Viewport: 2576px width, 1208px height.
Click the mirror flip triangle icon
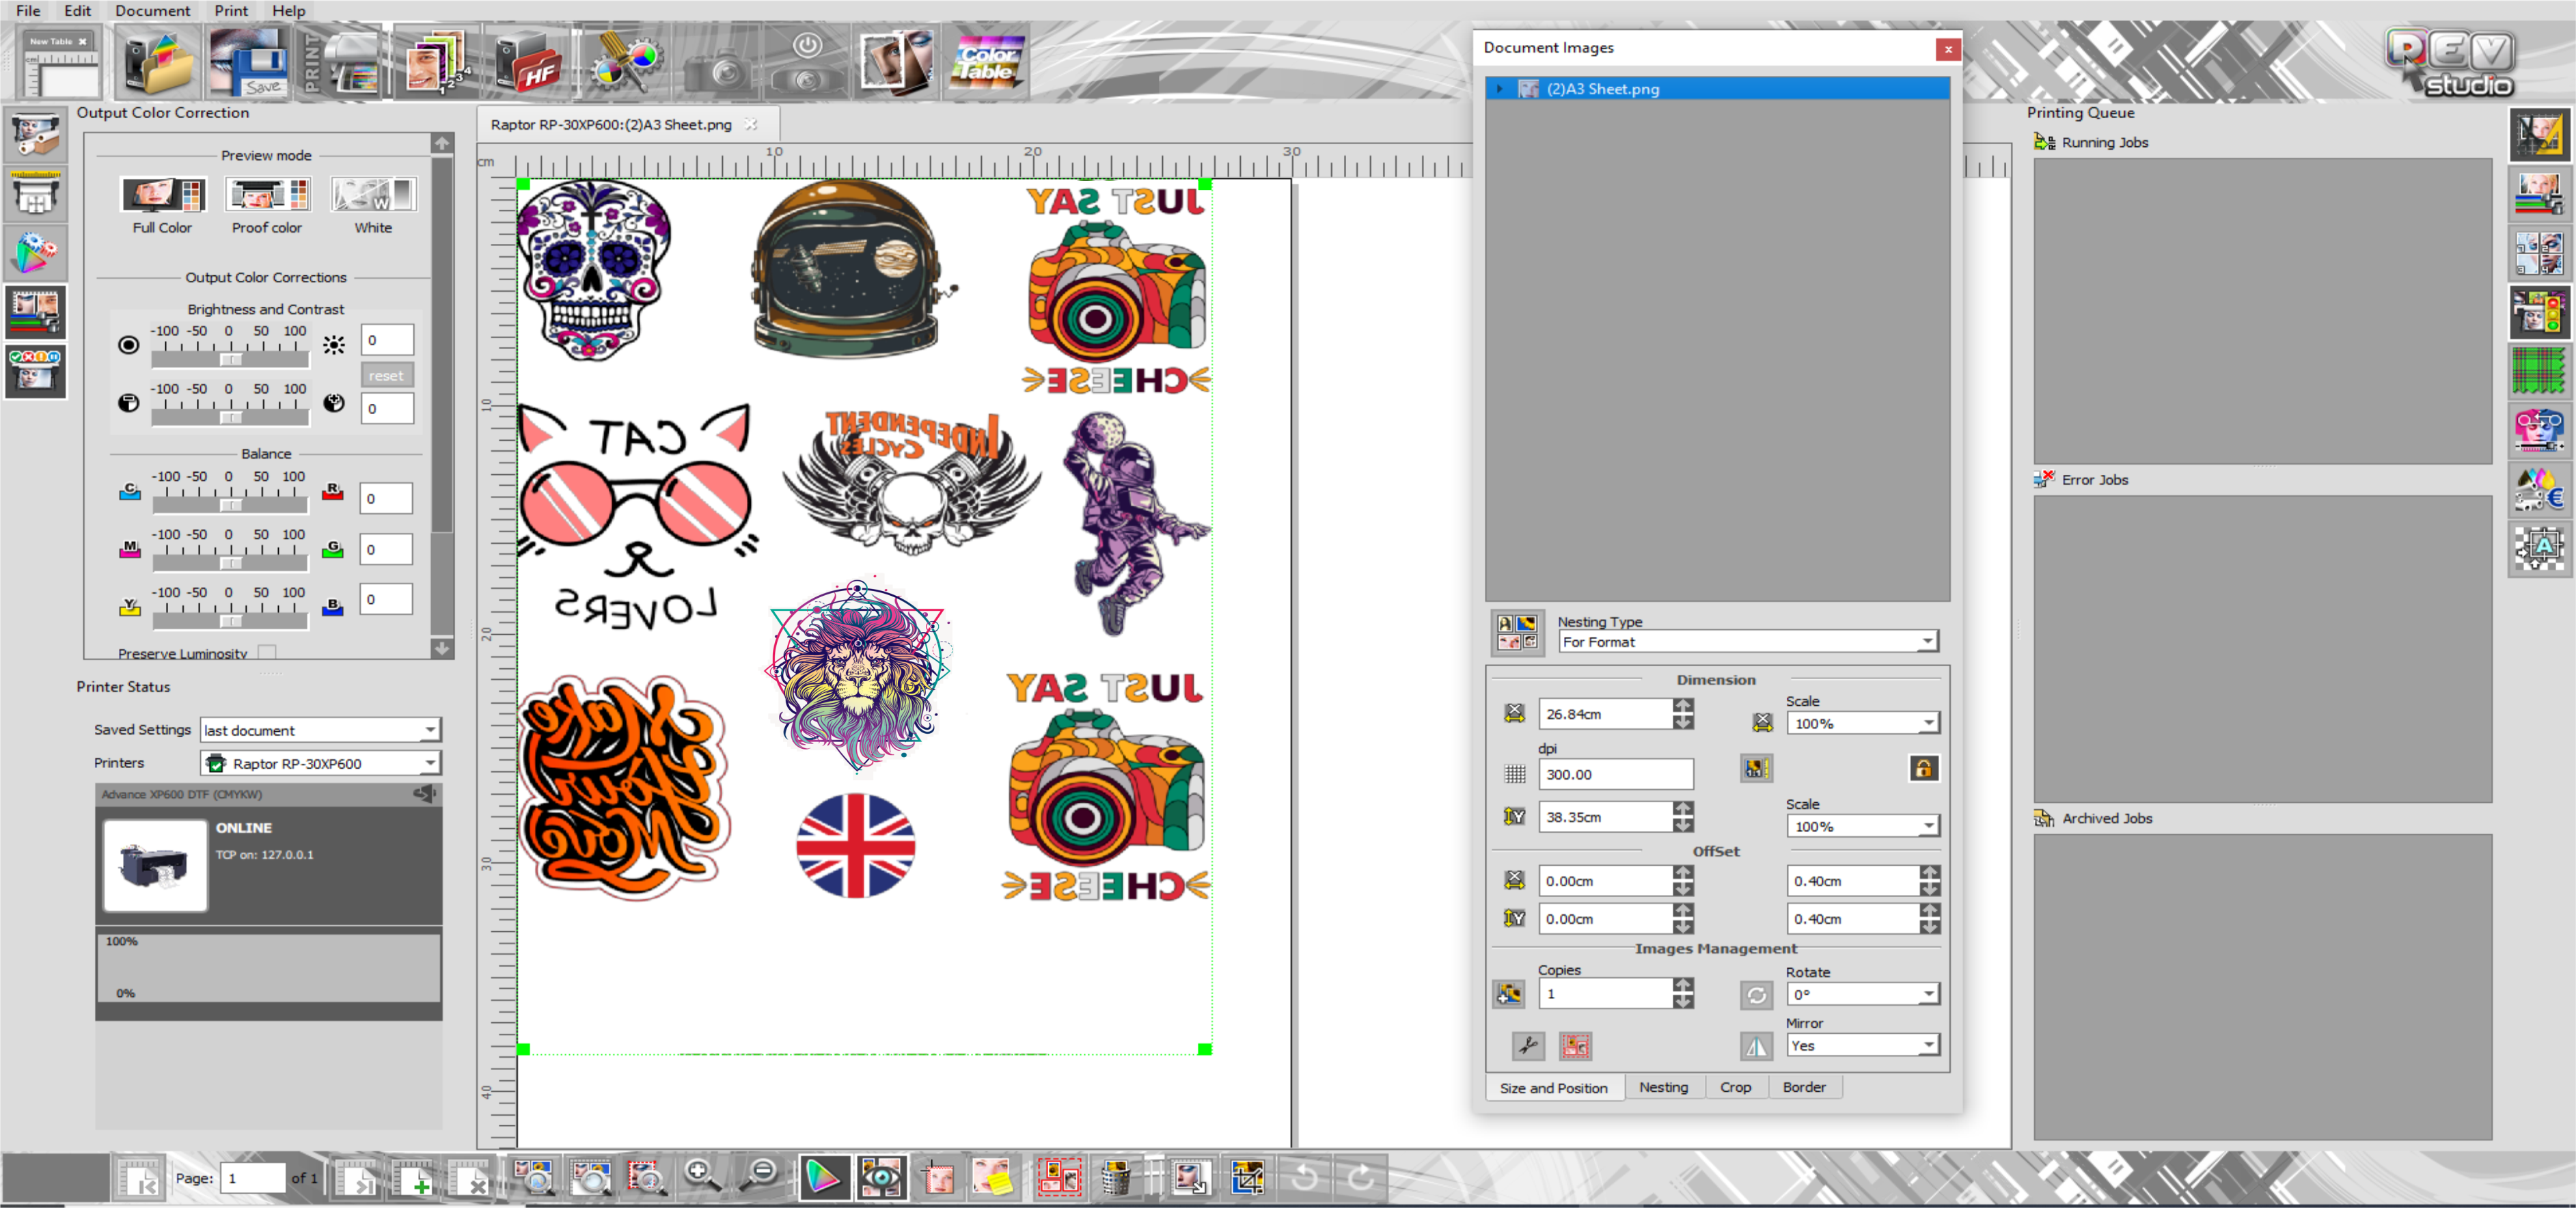tap(1756, 1046)
